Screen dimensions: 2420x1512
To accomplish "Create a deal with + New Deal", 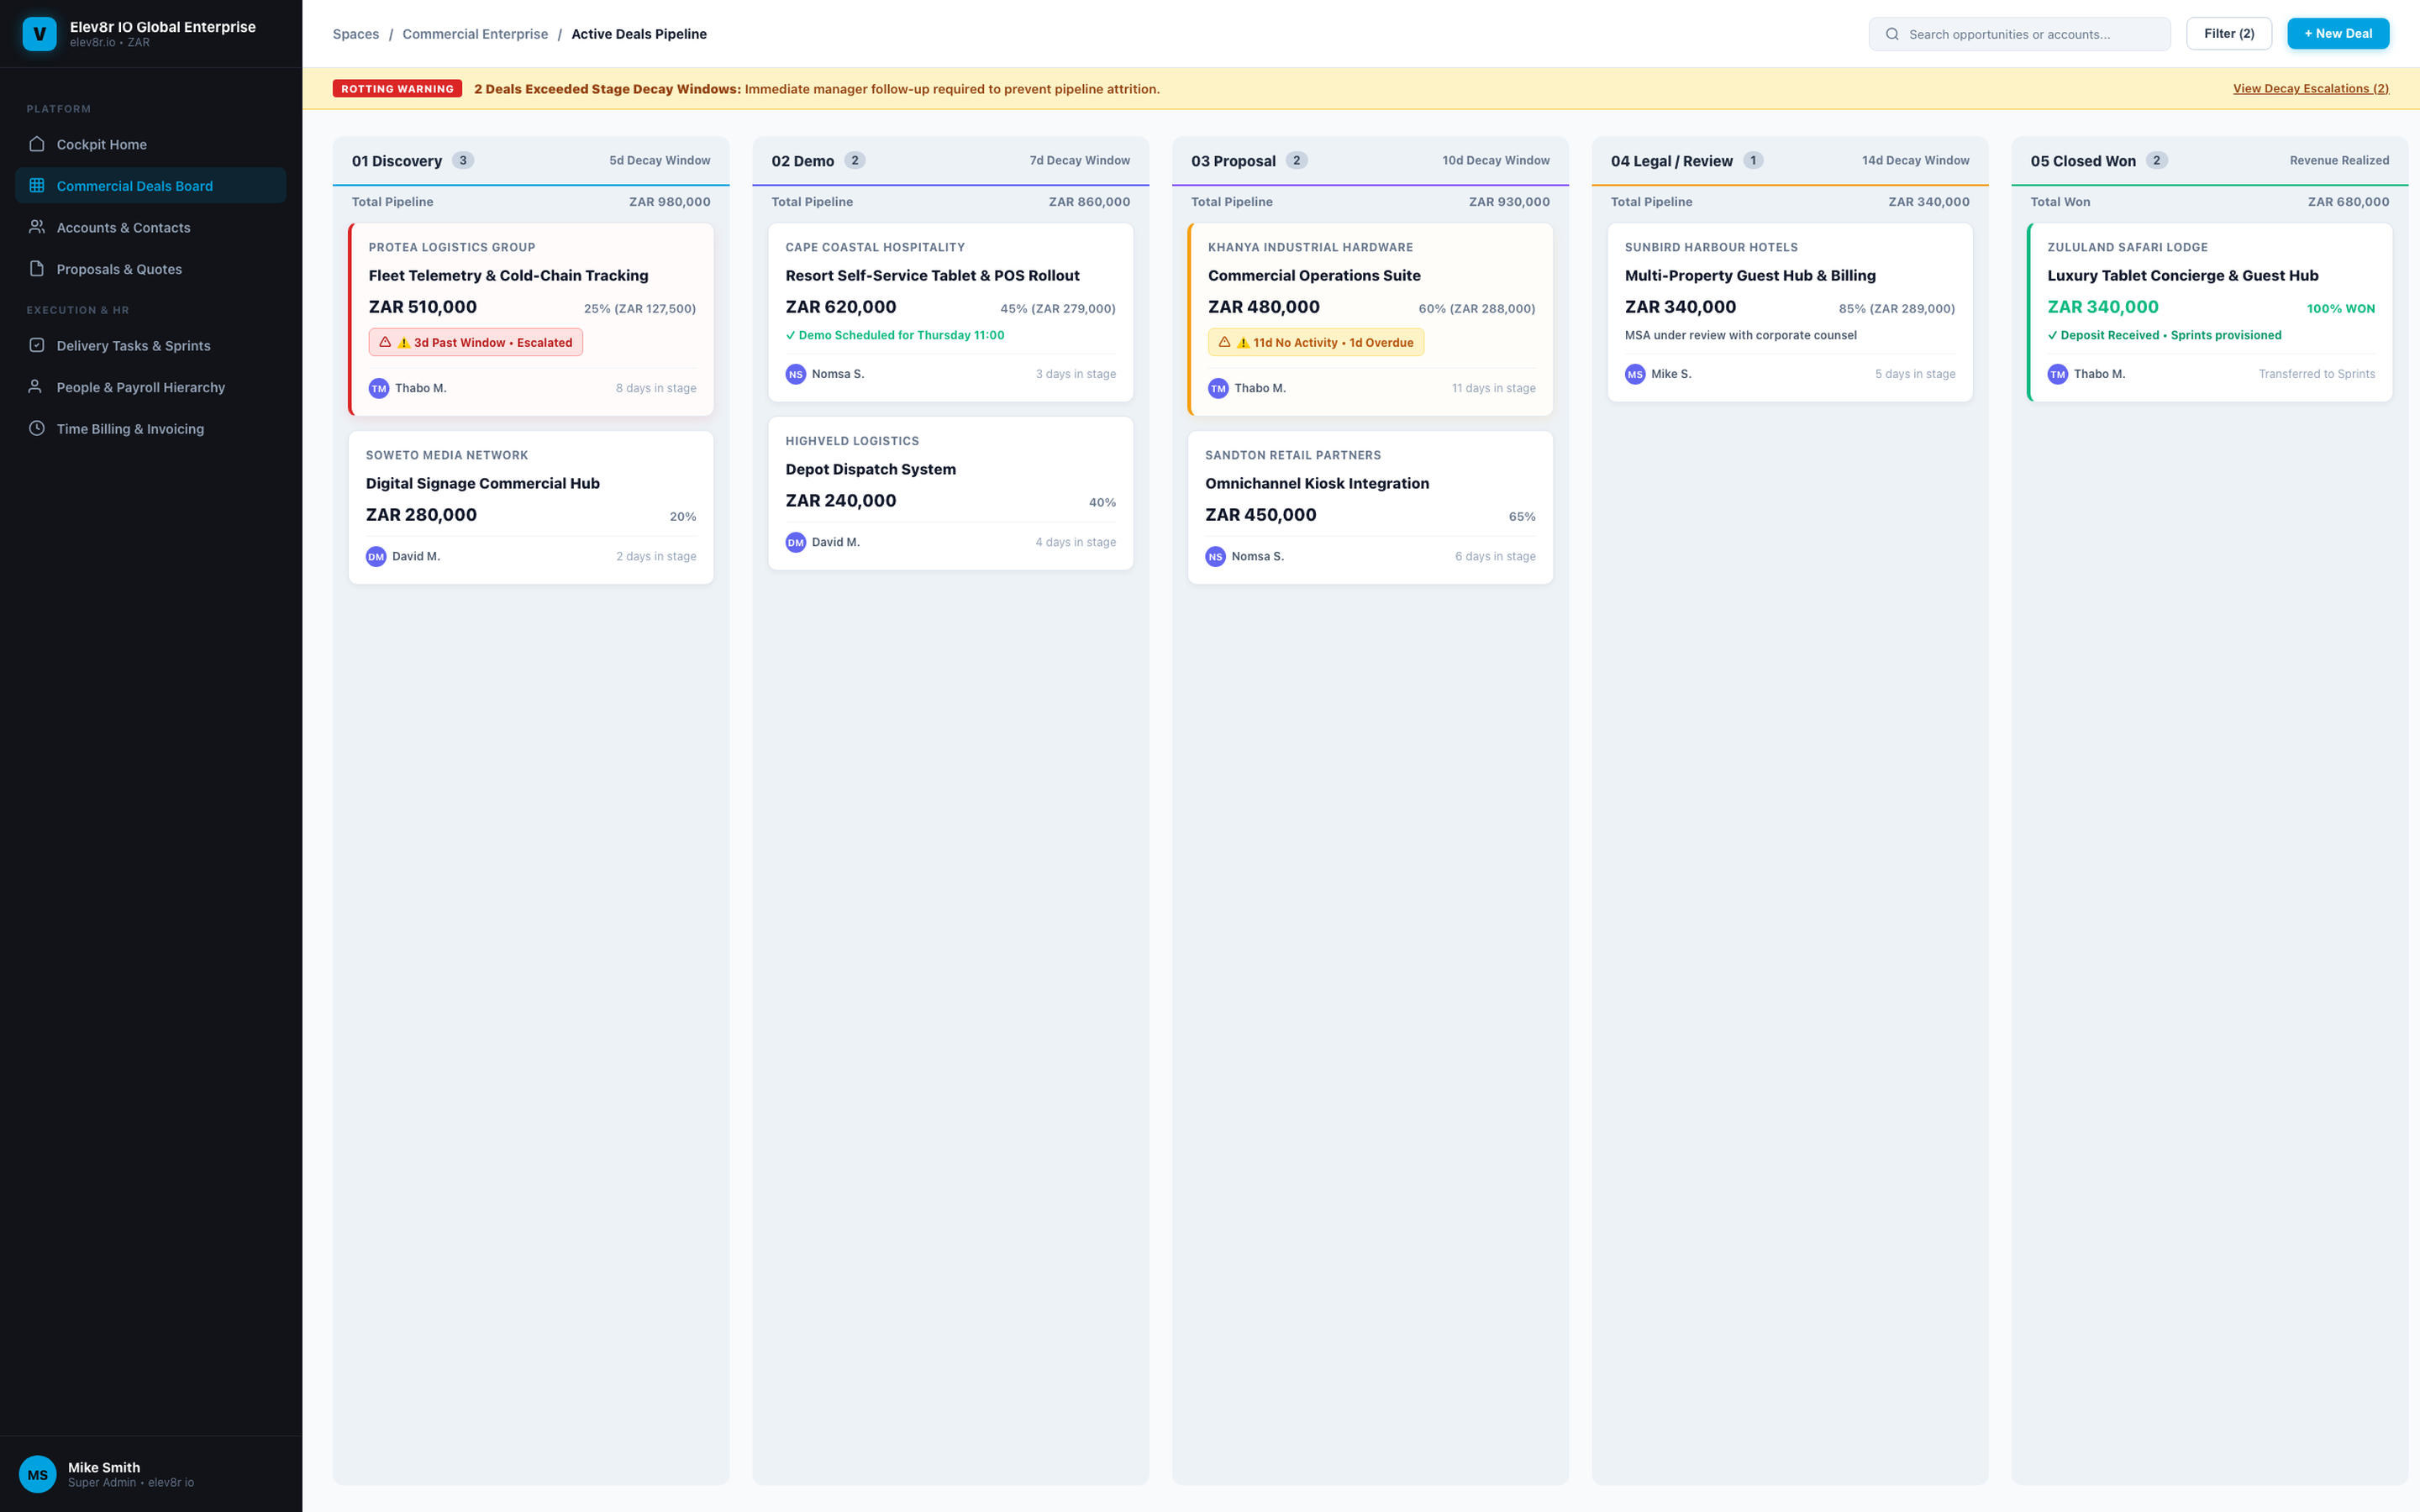I will point(2338,33).
